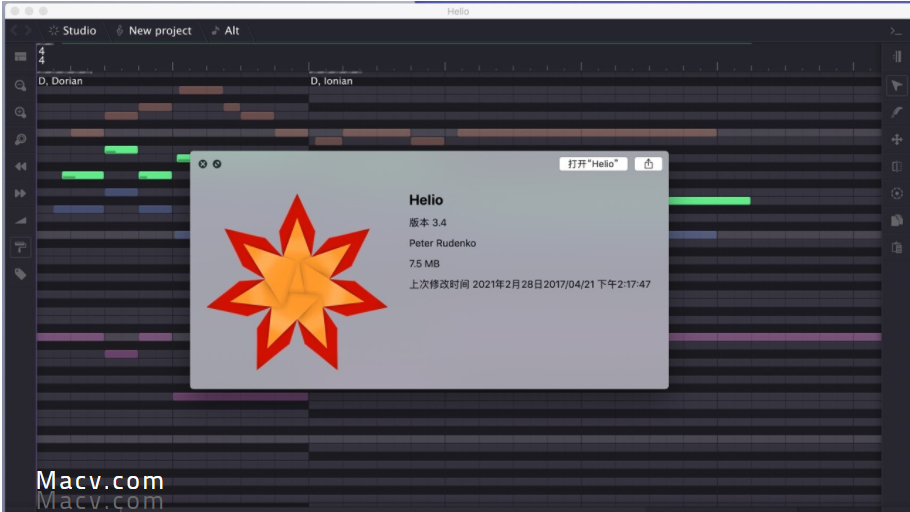
Task: Open the Studio tab
Action: click(x=73, y=31)
